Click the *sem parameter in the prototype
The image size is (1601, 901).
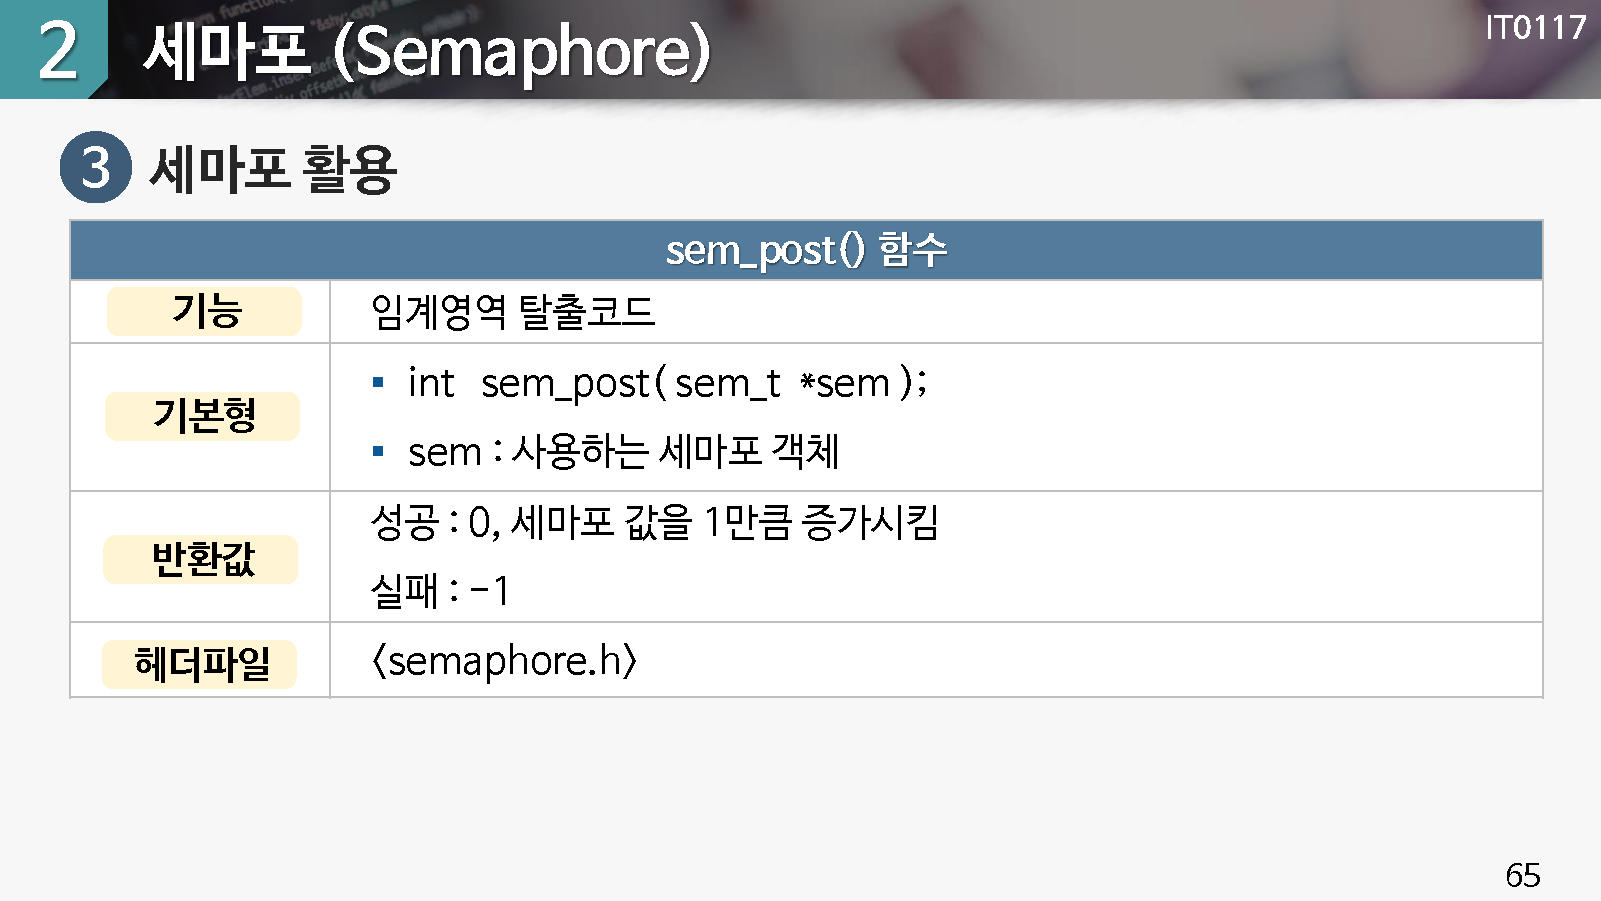tap(845, 383)
